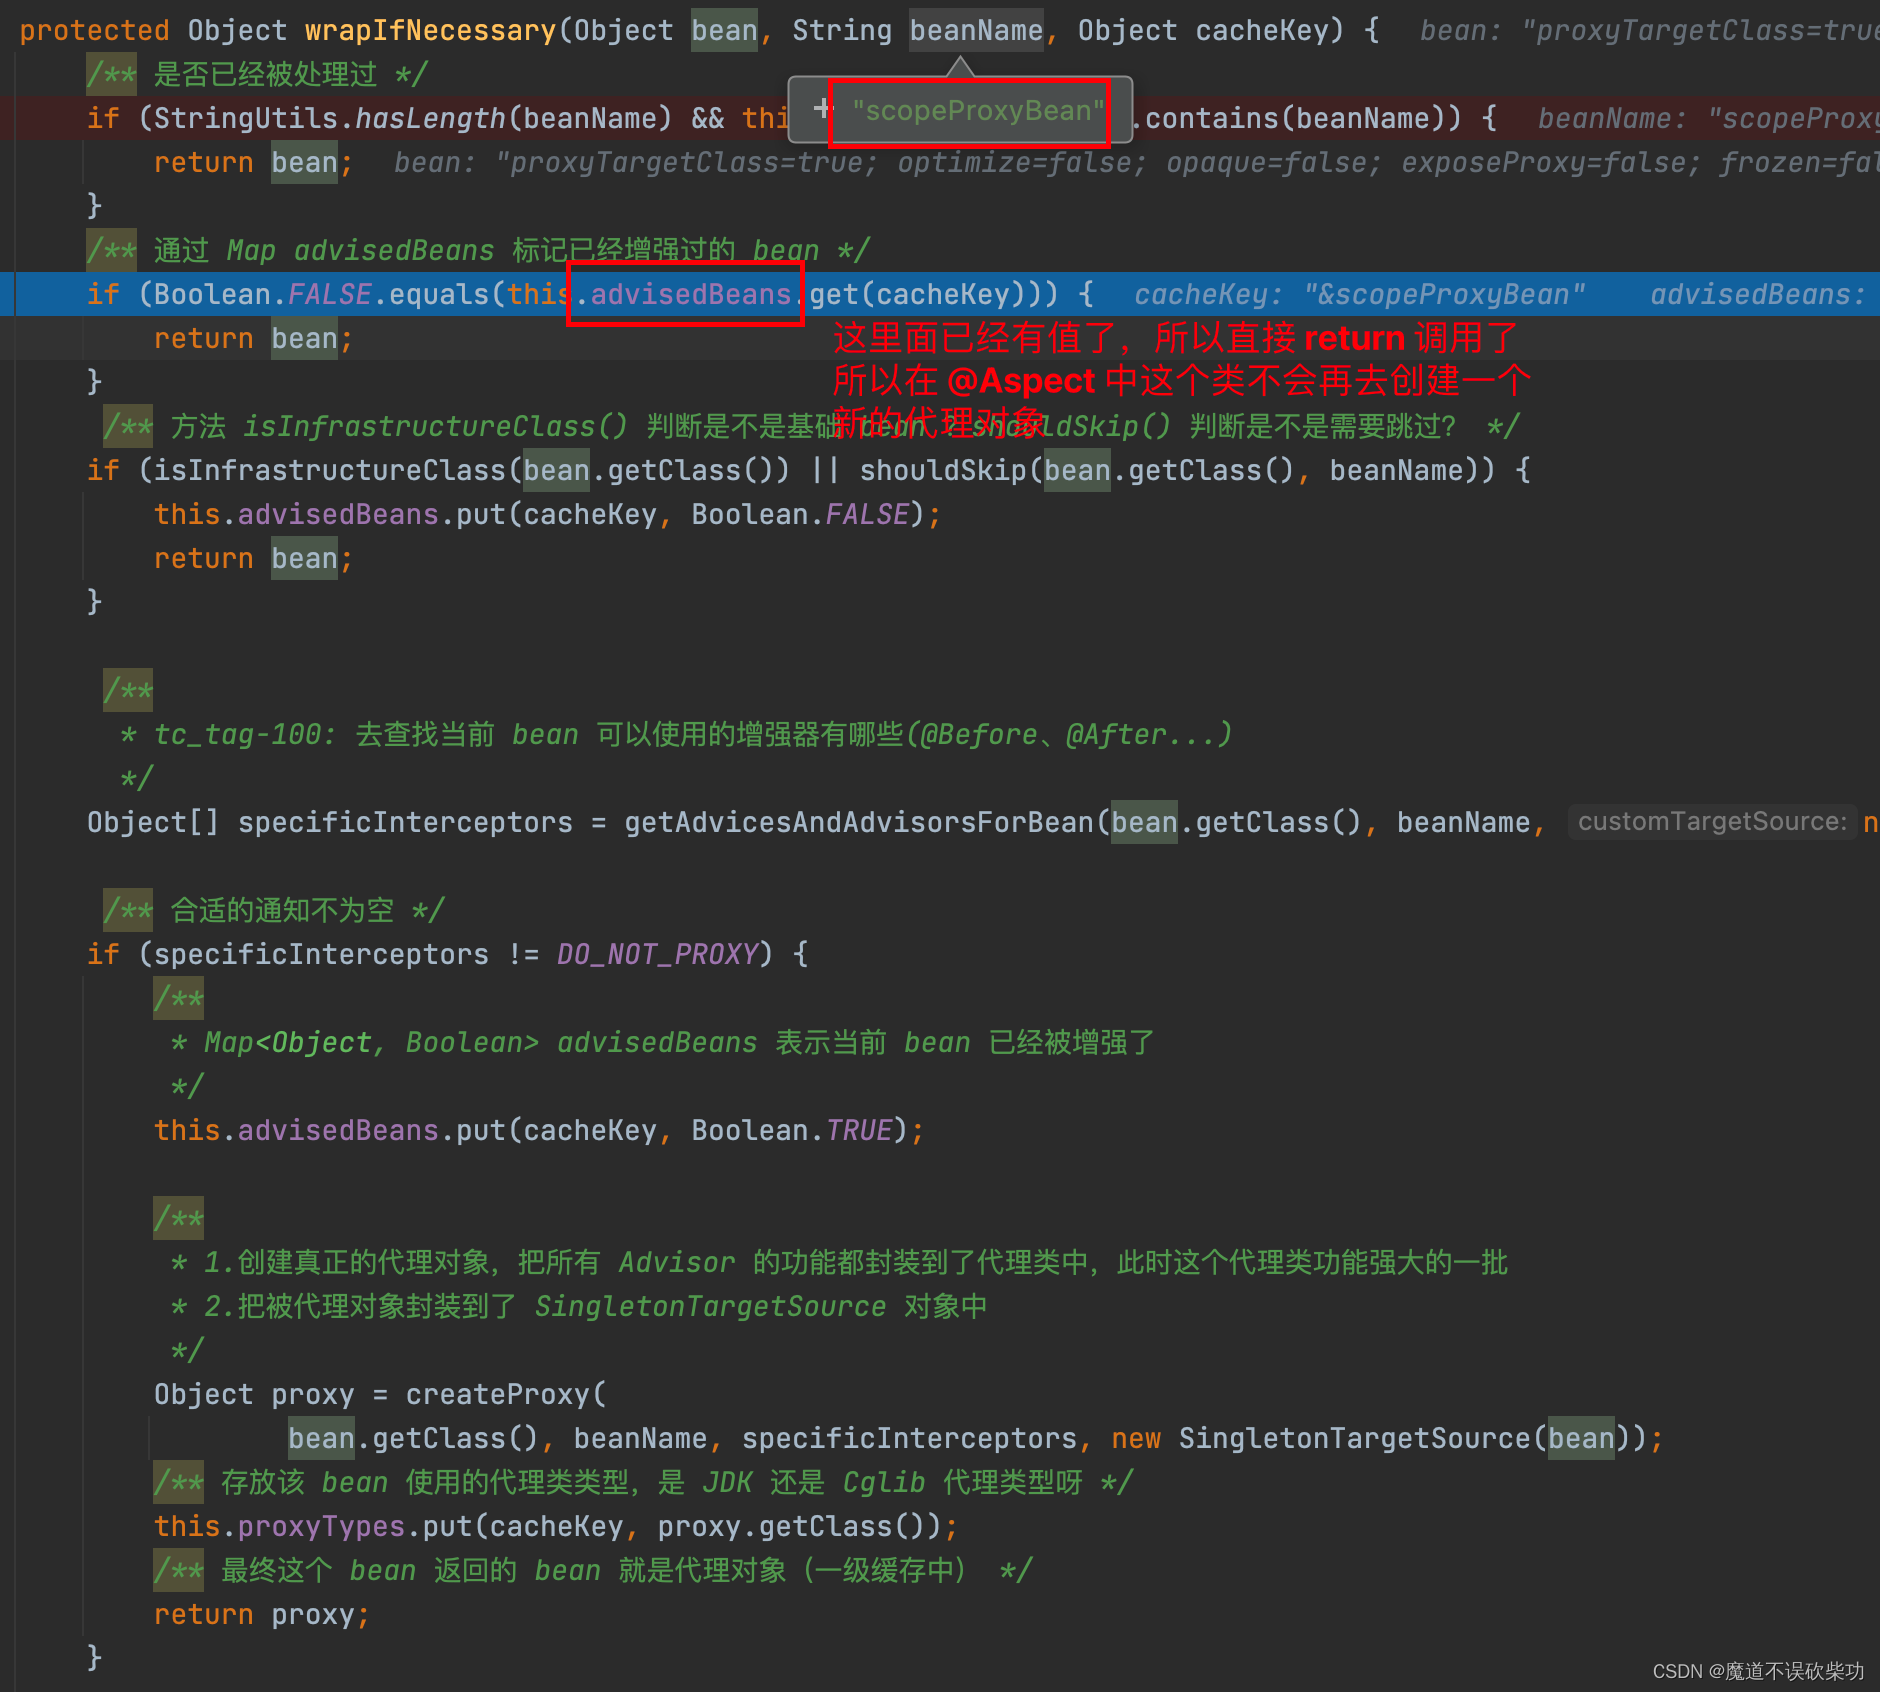Viewport: 1880px width, 1692px height.
Task: Click the createProxy( method call
Action: pos(506,1394)
